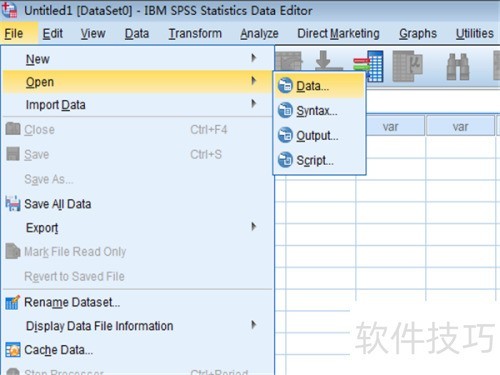
Task: Expand the Import Data submenu
Action: (137, 105)
